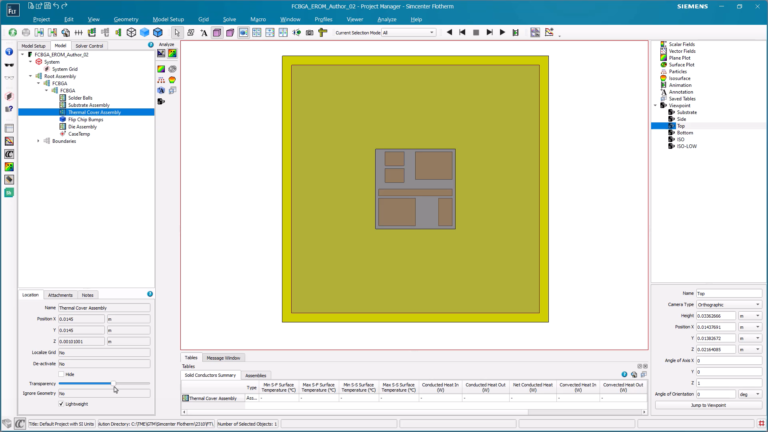The width and height of the screenshot is (768, 432).
Task: Switch to the Message Window tab
Action: 223,358
